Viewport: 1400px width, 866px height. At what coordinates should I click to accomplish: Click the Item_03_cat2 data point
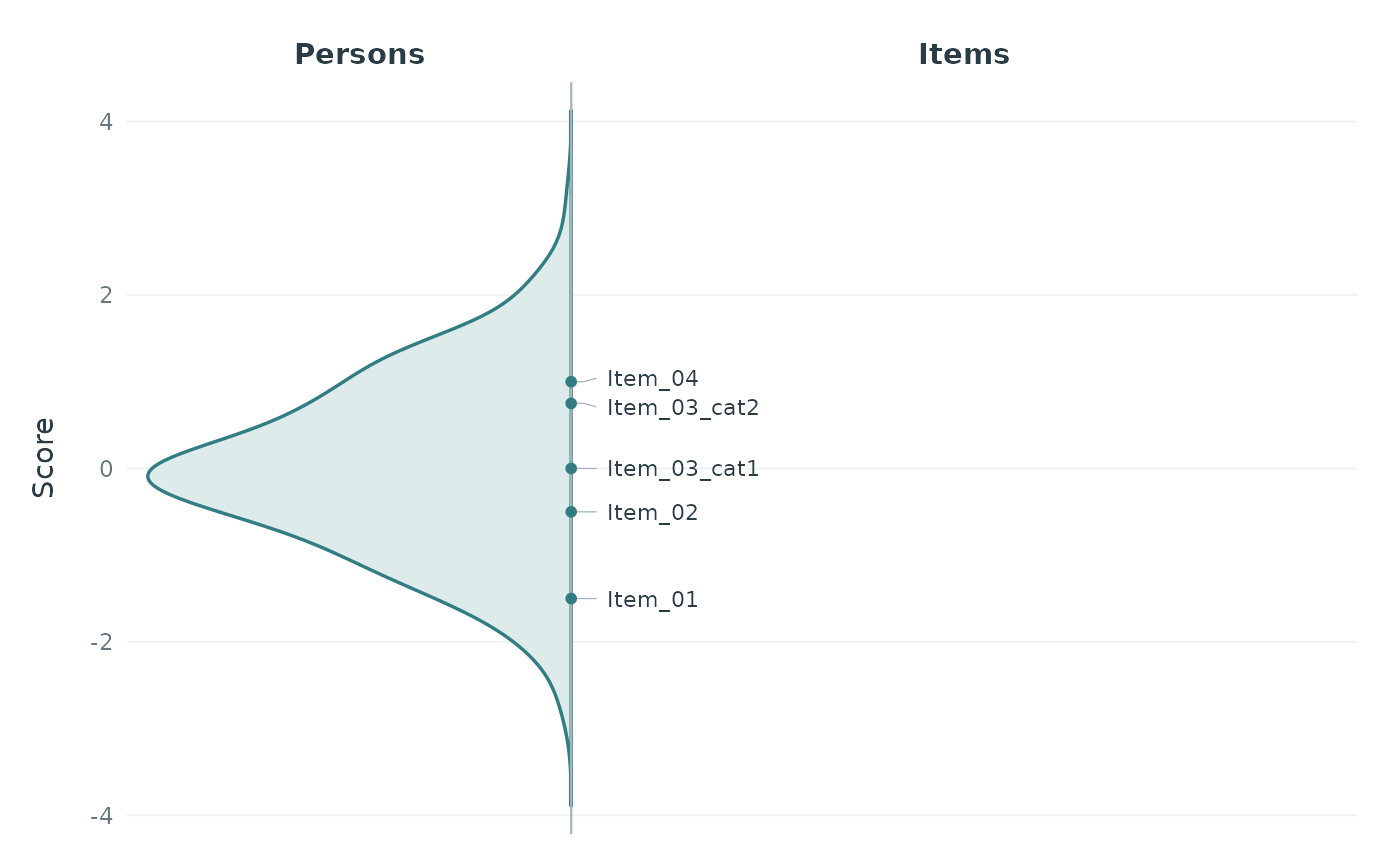coord(571,403)
